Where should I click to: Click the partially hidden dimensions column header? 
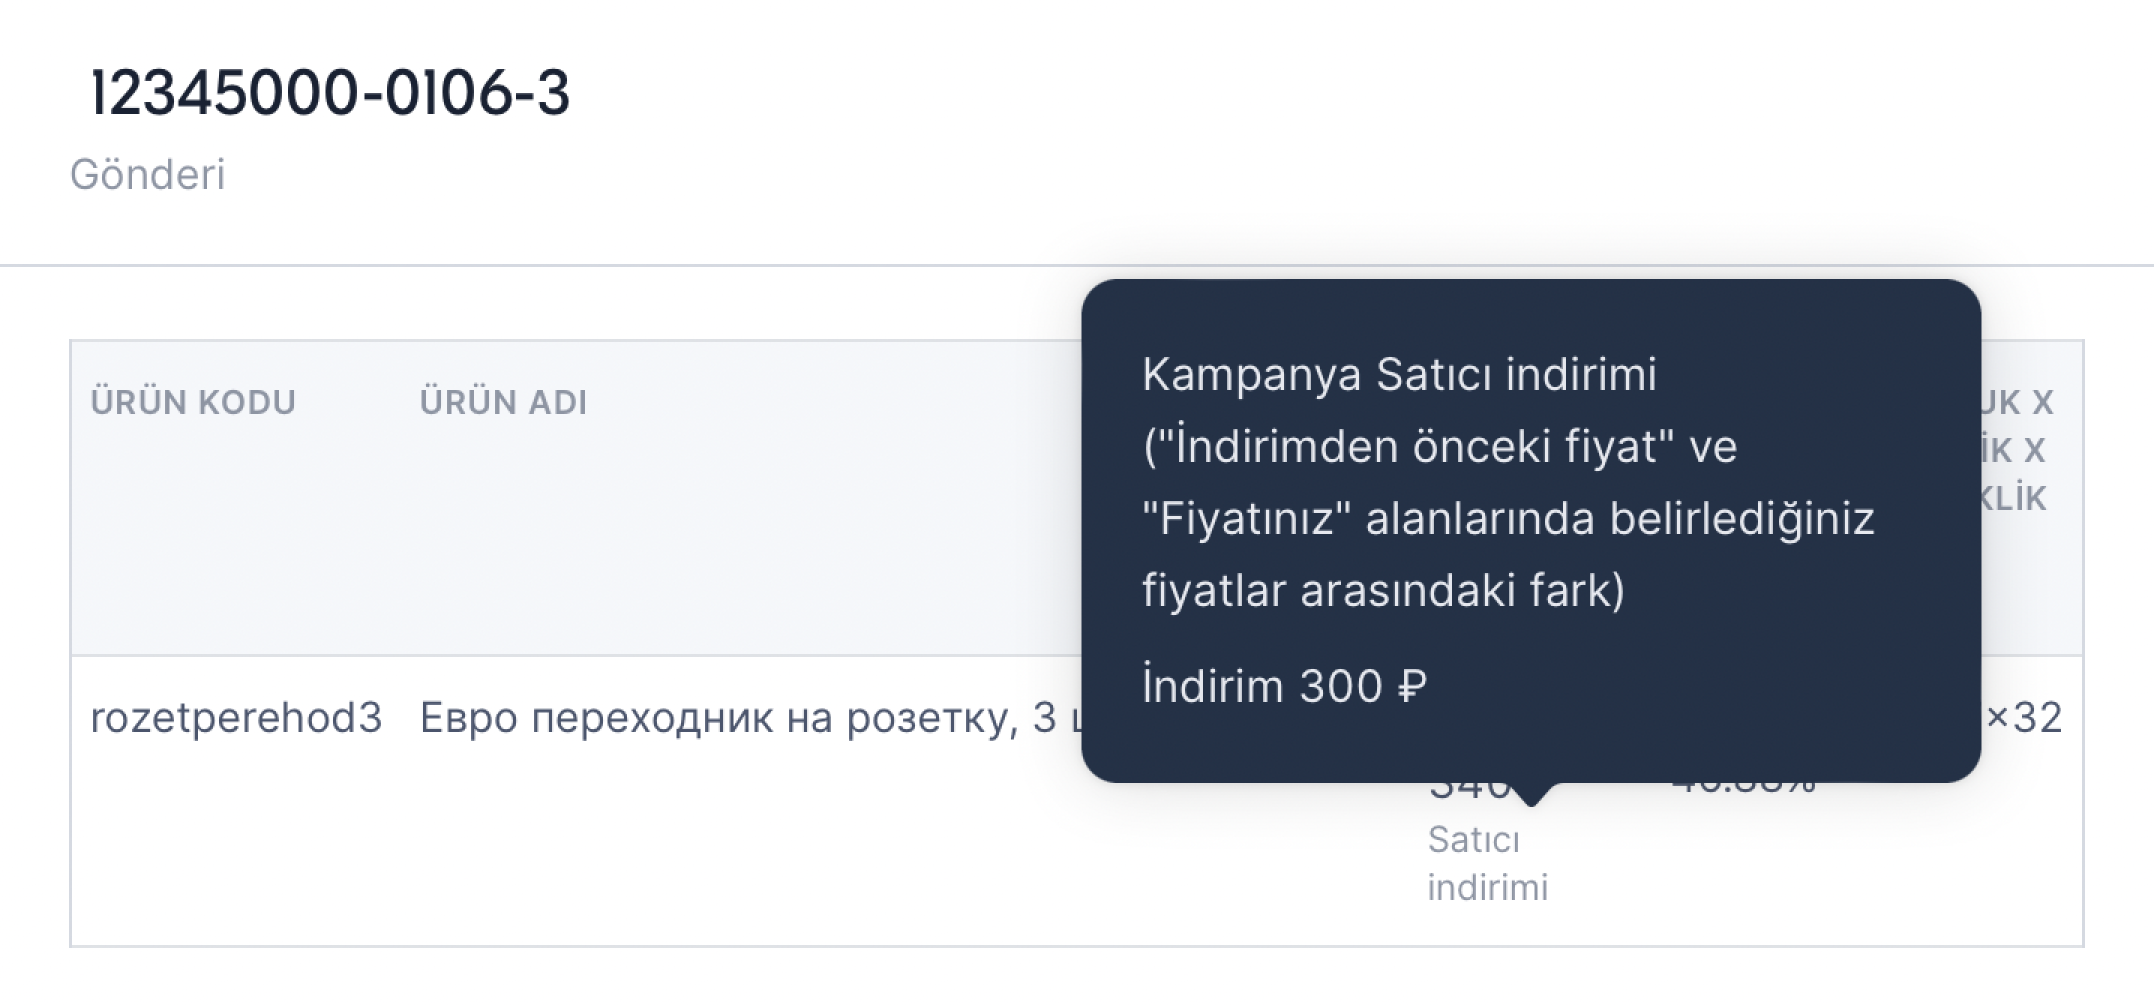(x=2015, y=450)
